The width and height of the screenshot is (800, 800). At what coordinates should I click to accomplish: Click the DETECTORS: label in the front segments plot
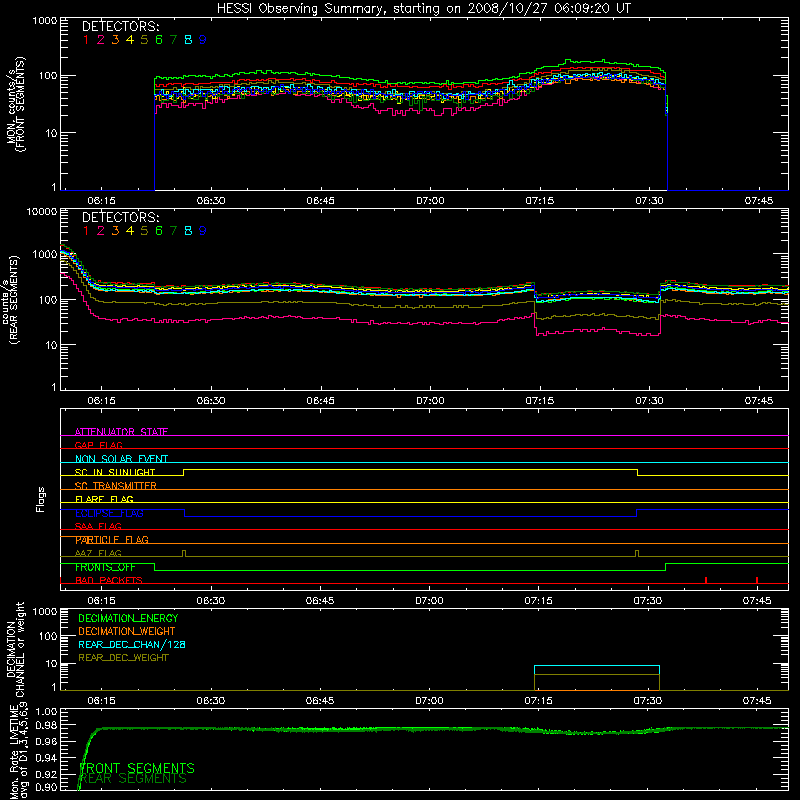[120, 26]
